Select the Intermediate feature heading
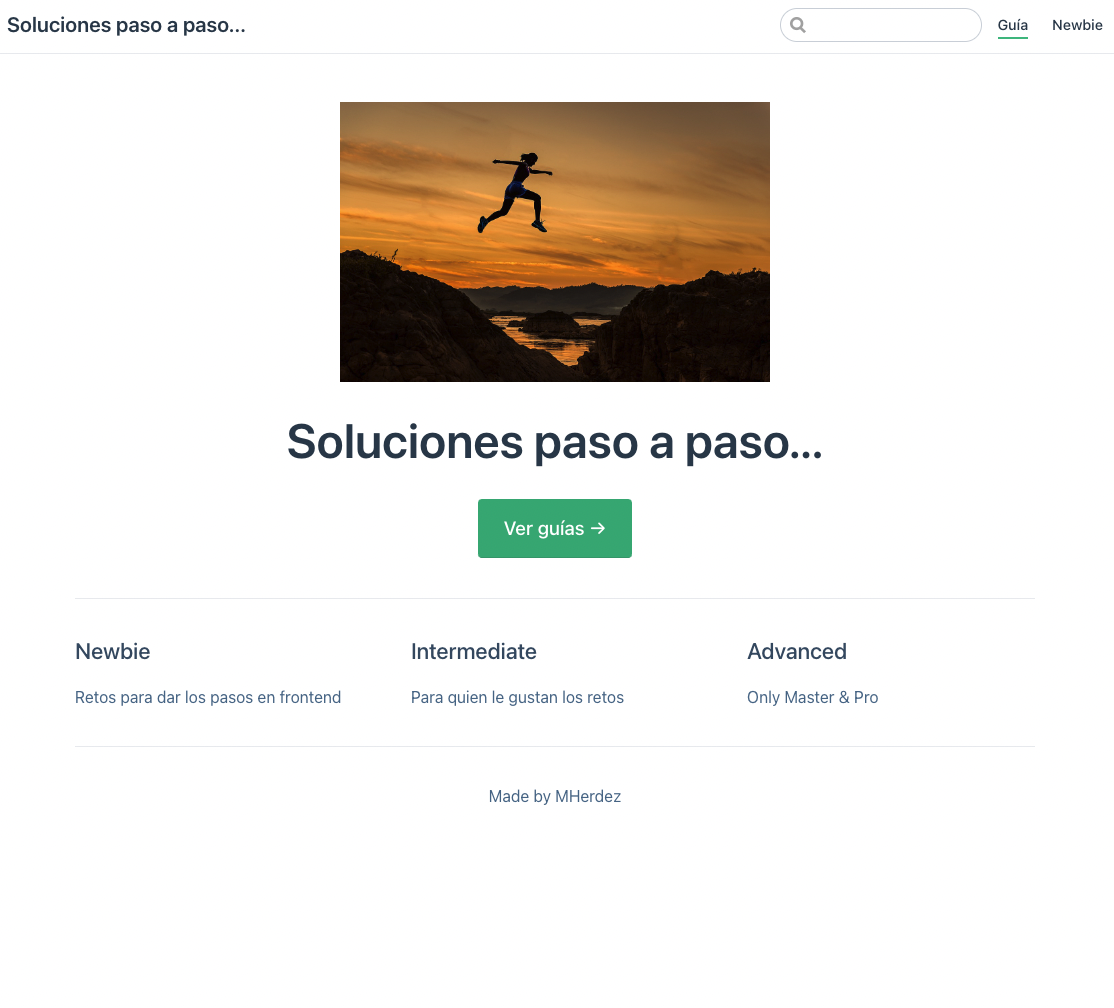 pos(473,651)
